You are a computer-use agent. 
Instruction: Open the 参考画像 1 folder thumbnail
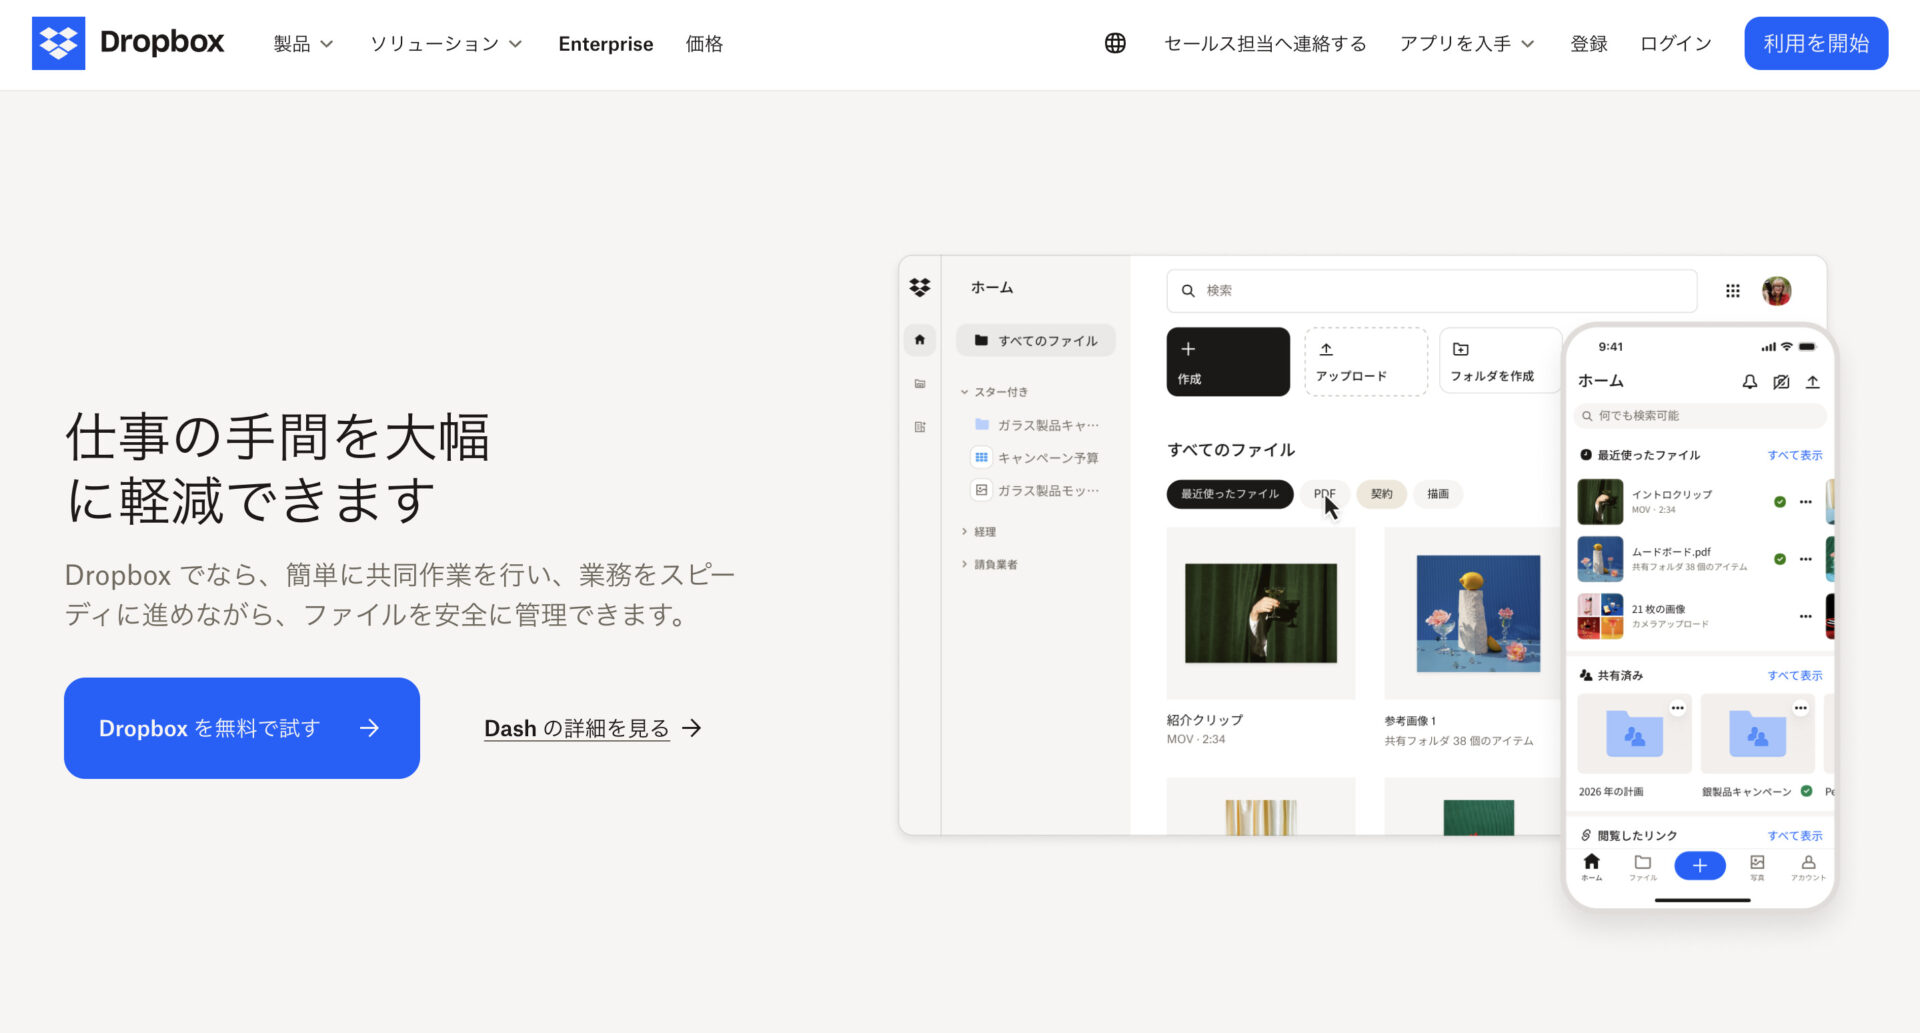(1473, 613)
